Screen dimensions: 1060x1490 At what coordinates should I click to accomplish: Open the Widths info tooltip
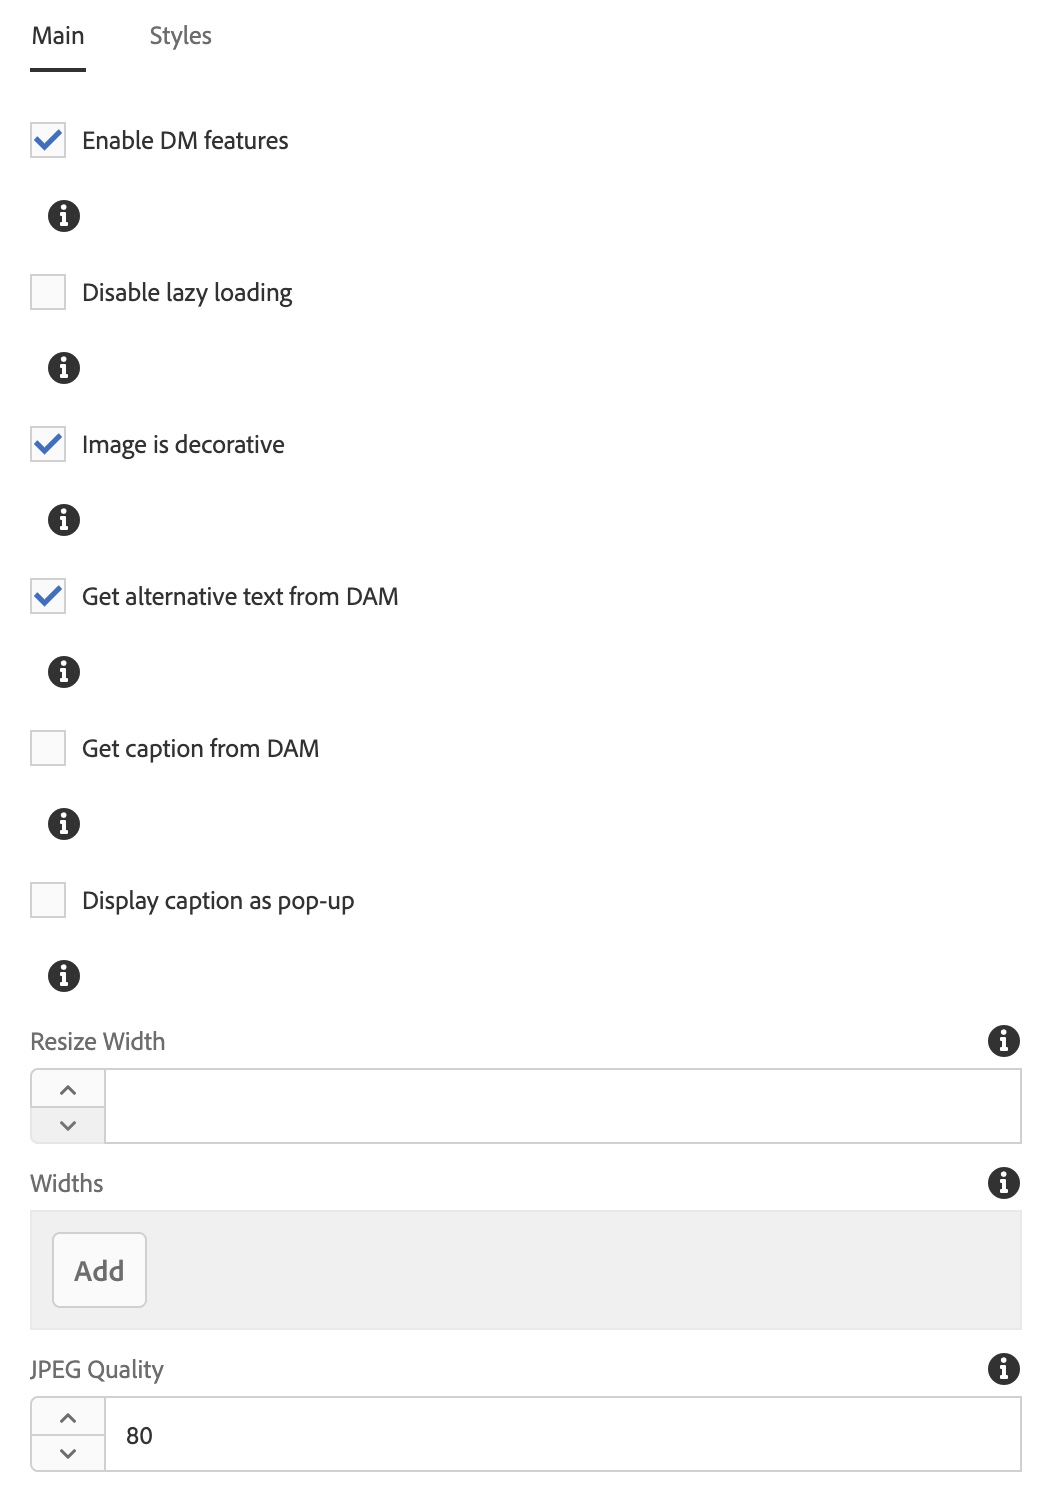(1005, 1183)
